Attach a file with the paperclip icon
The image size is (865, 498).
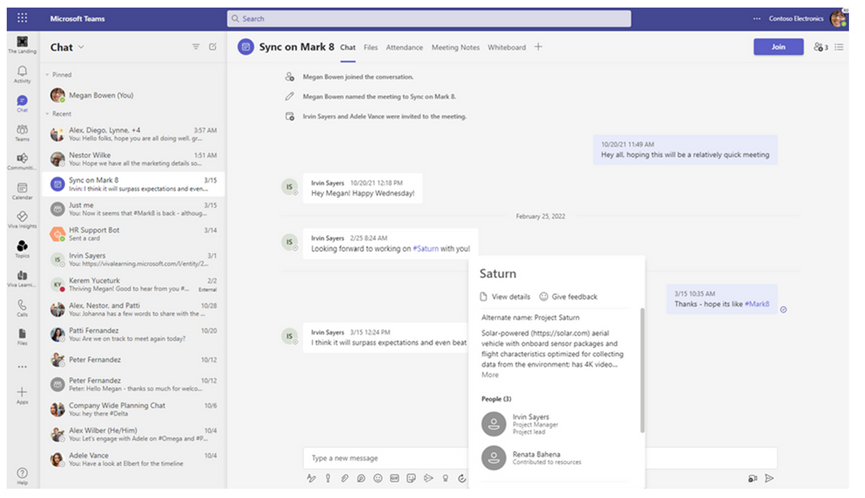(x=344, y=478)
